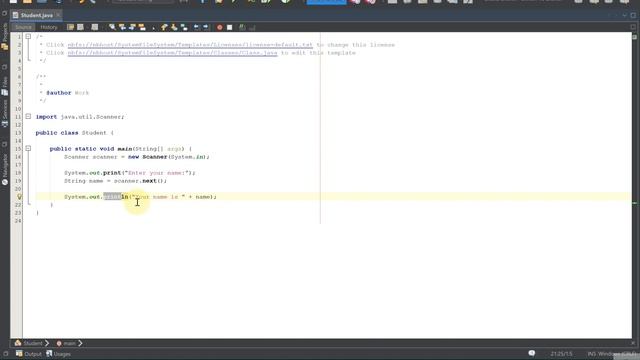Image resolution: width=640 pixels, height=360 pixels.
Task: Switch to the History view
Action: (x=49, y=27)
